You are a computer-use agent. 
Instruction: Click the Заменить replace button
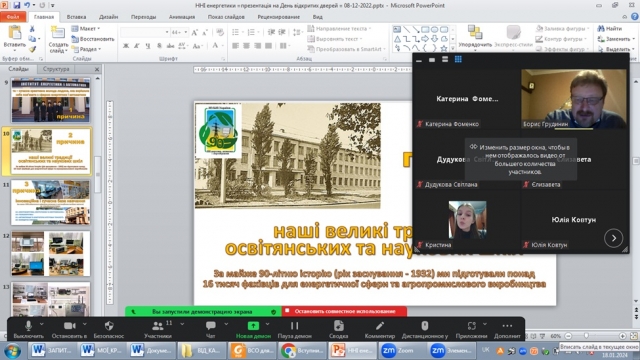click(x=616, y=39)
